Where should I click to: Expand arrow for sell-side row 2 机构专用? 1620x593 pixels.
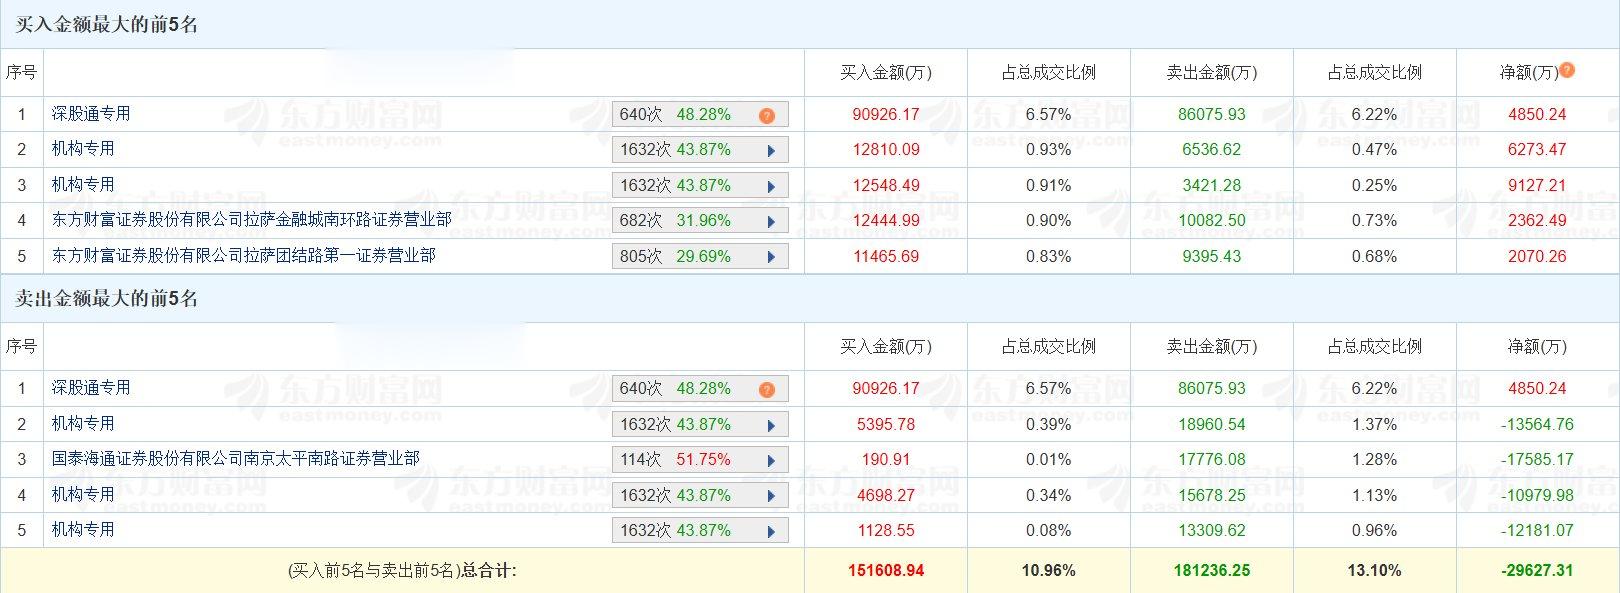pos(771,425)
